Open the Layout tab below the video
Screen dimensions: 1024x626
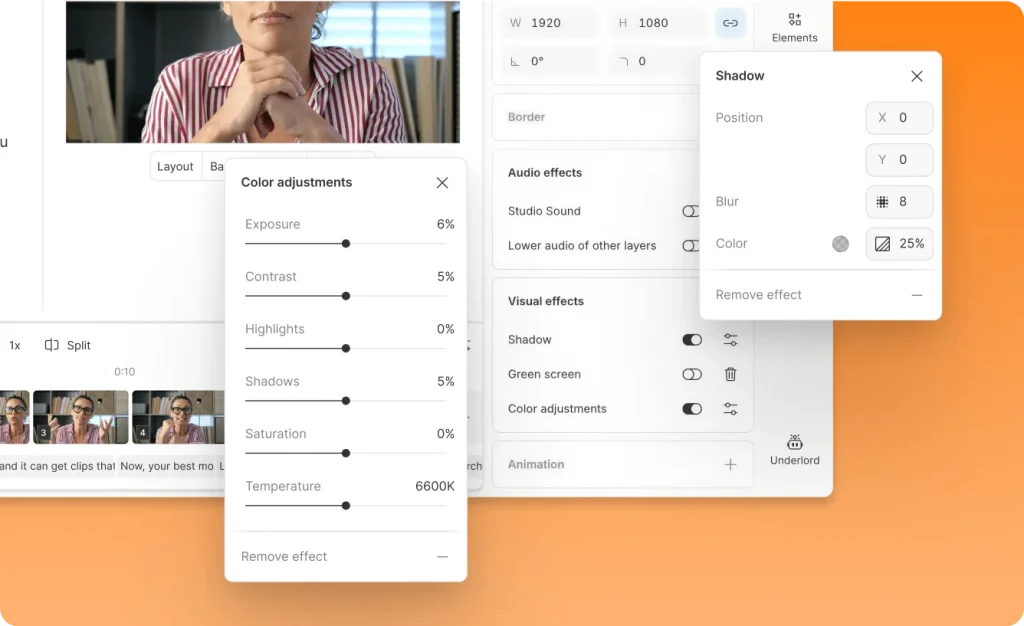point(175,166)
